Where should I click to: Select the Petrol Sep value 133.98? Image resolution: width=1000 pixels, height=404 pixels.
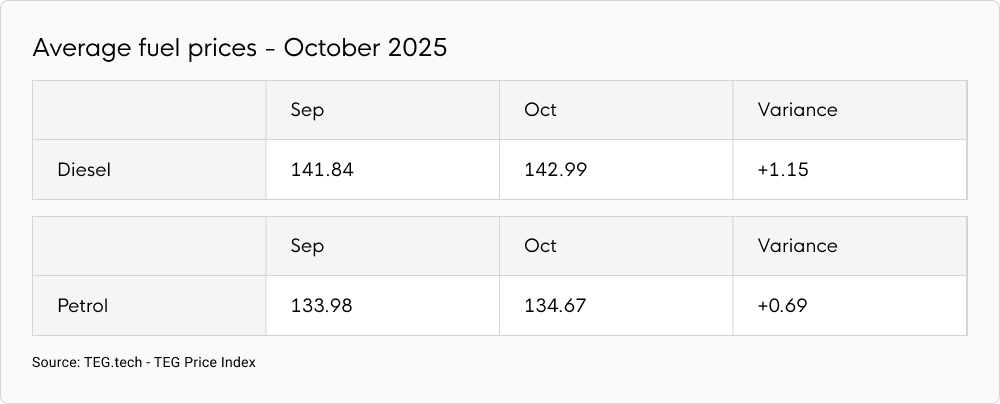coord(322,306)
